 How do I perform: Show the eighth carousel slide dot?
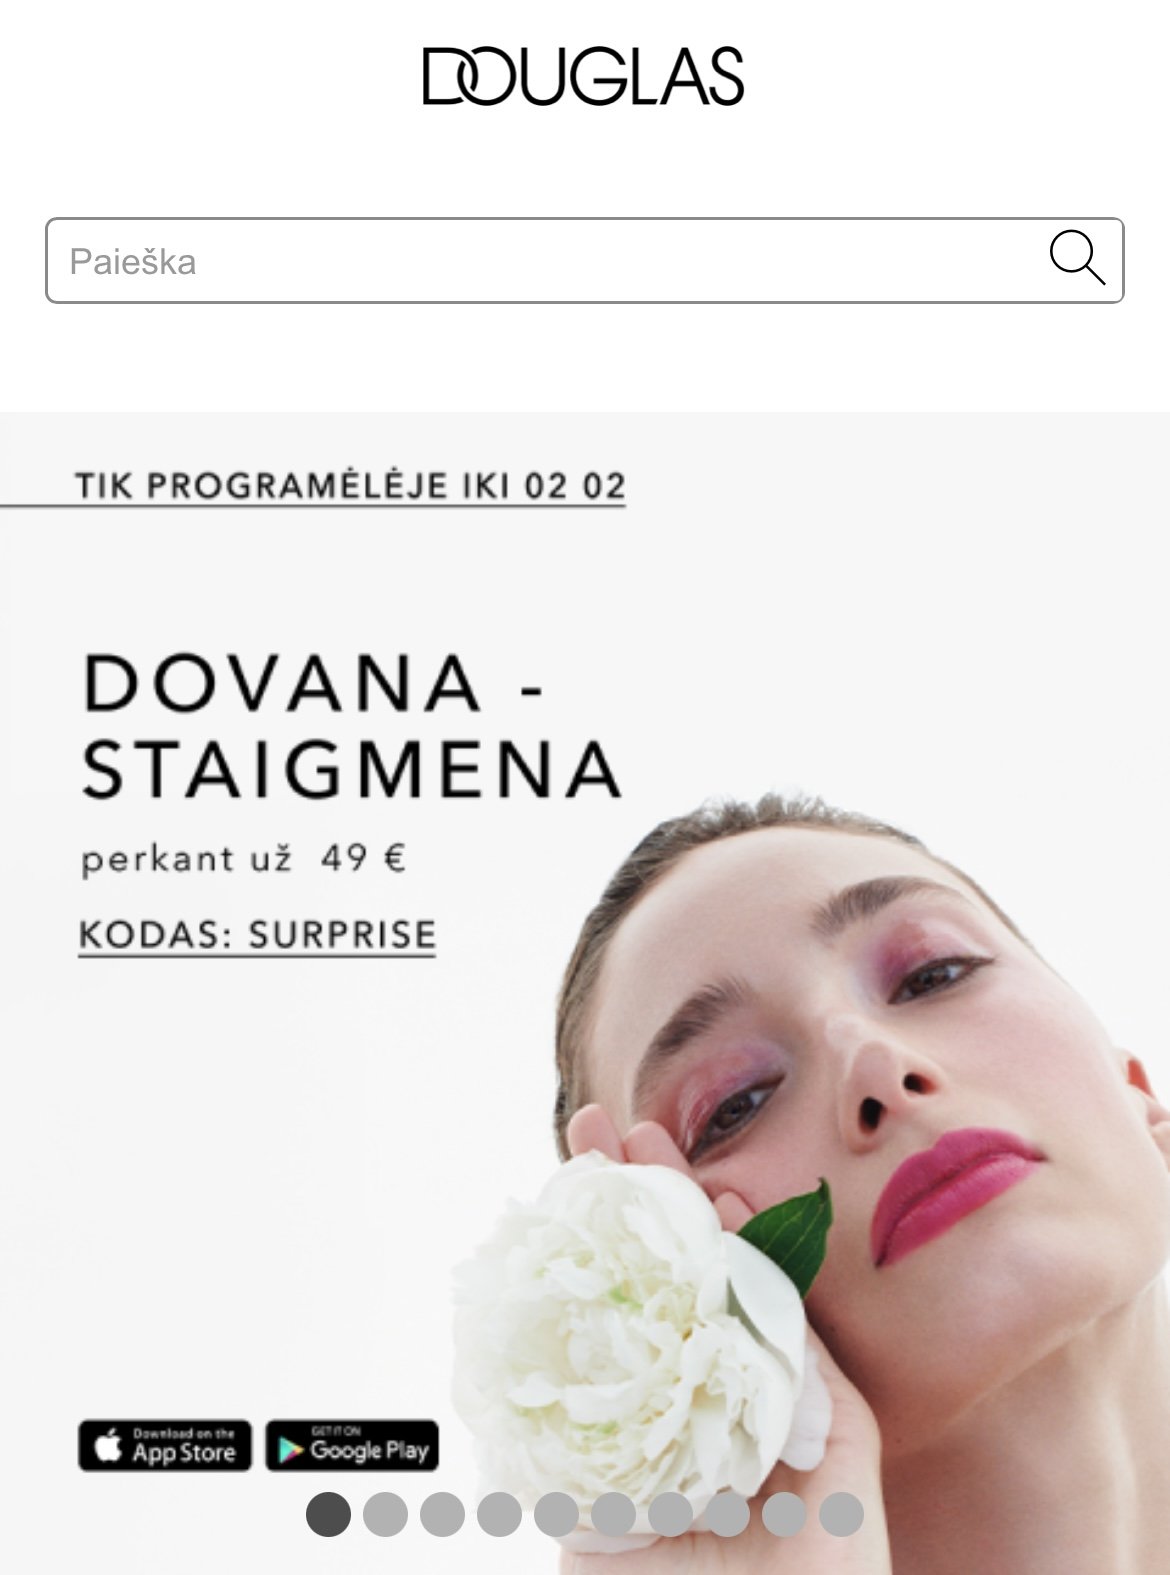[727, 1514]
